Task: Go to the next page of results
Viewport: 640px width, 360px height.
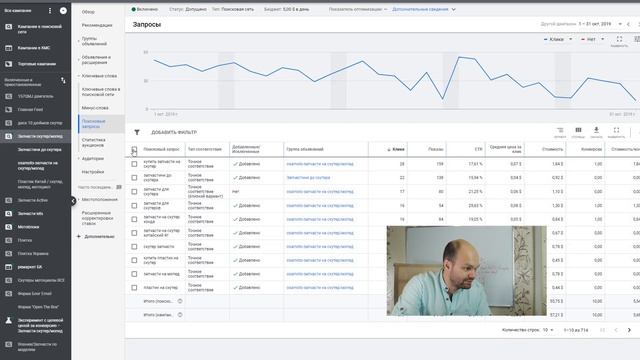Action: [629, 330]
